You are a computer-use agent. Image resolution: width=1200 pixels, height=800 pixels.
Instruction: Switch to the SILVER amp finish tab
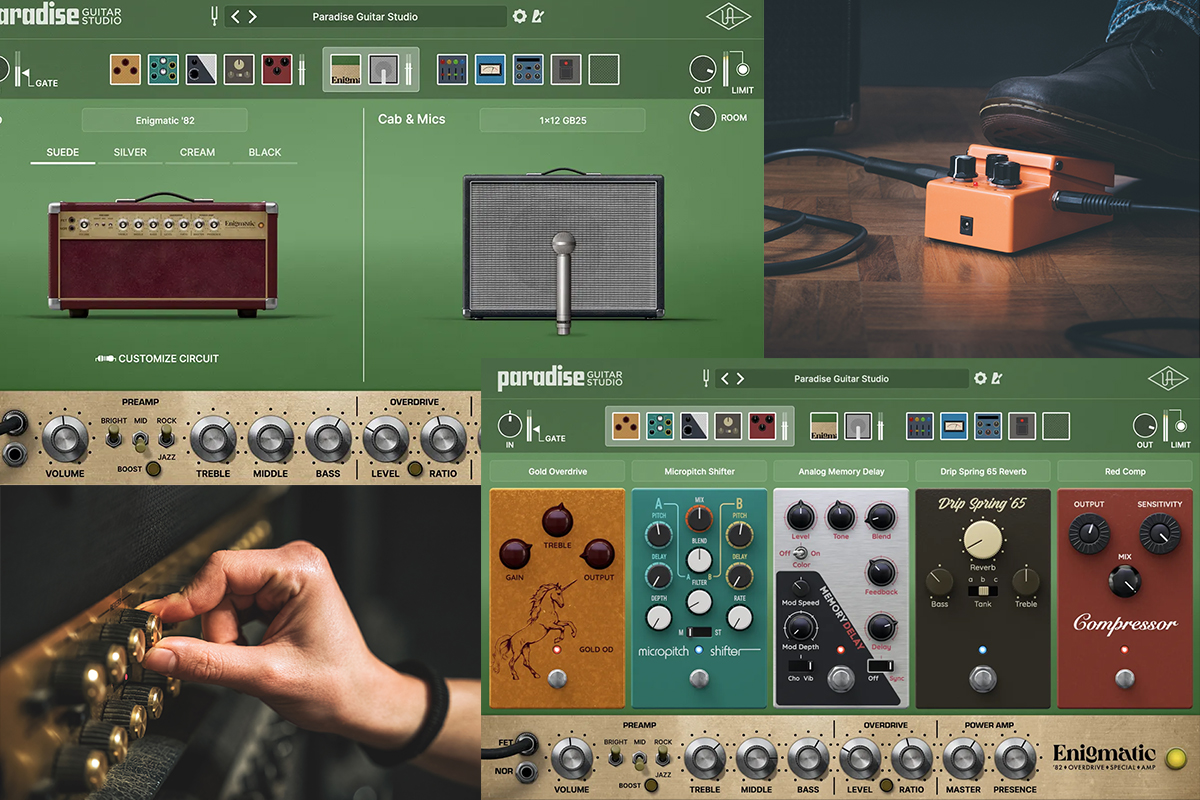128,152
